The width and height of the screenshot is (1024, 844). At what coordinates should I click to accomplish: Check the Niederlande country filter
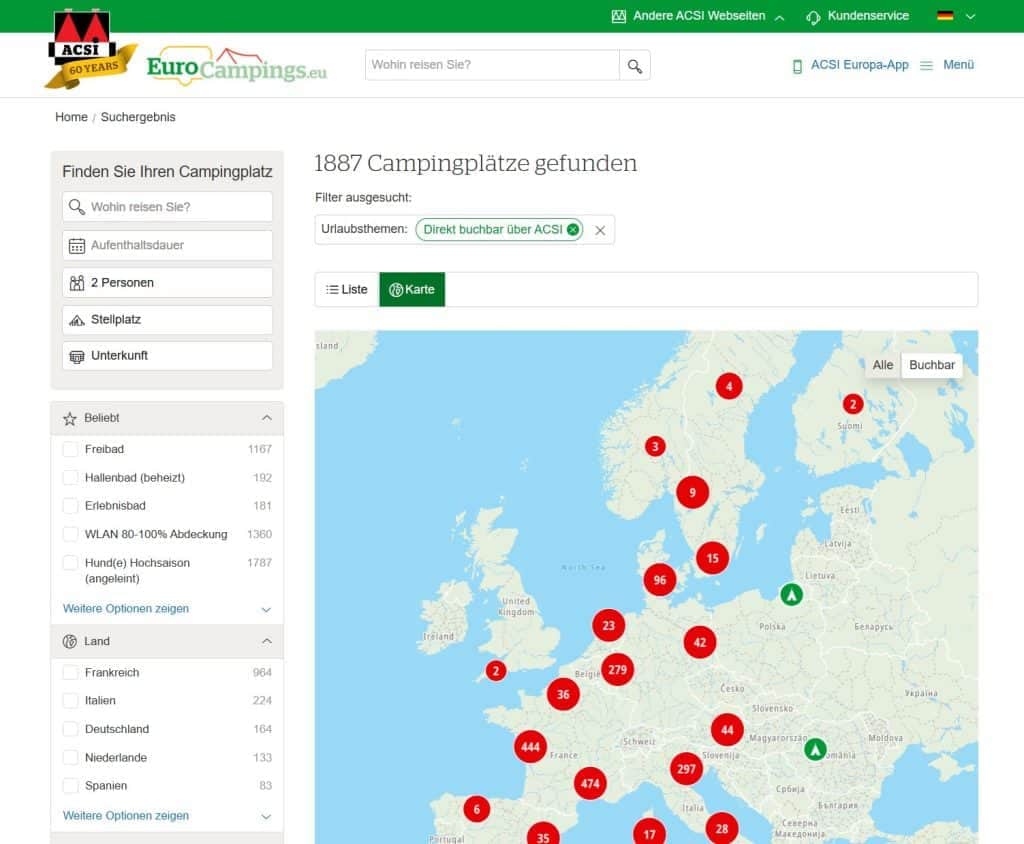pyautogui.click(x=71, y=757)
